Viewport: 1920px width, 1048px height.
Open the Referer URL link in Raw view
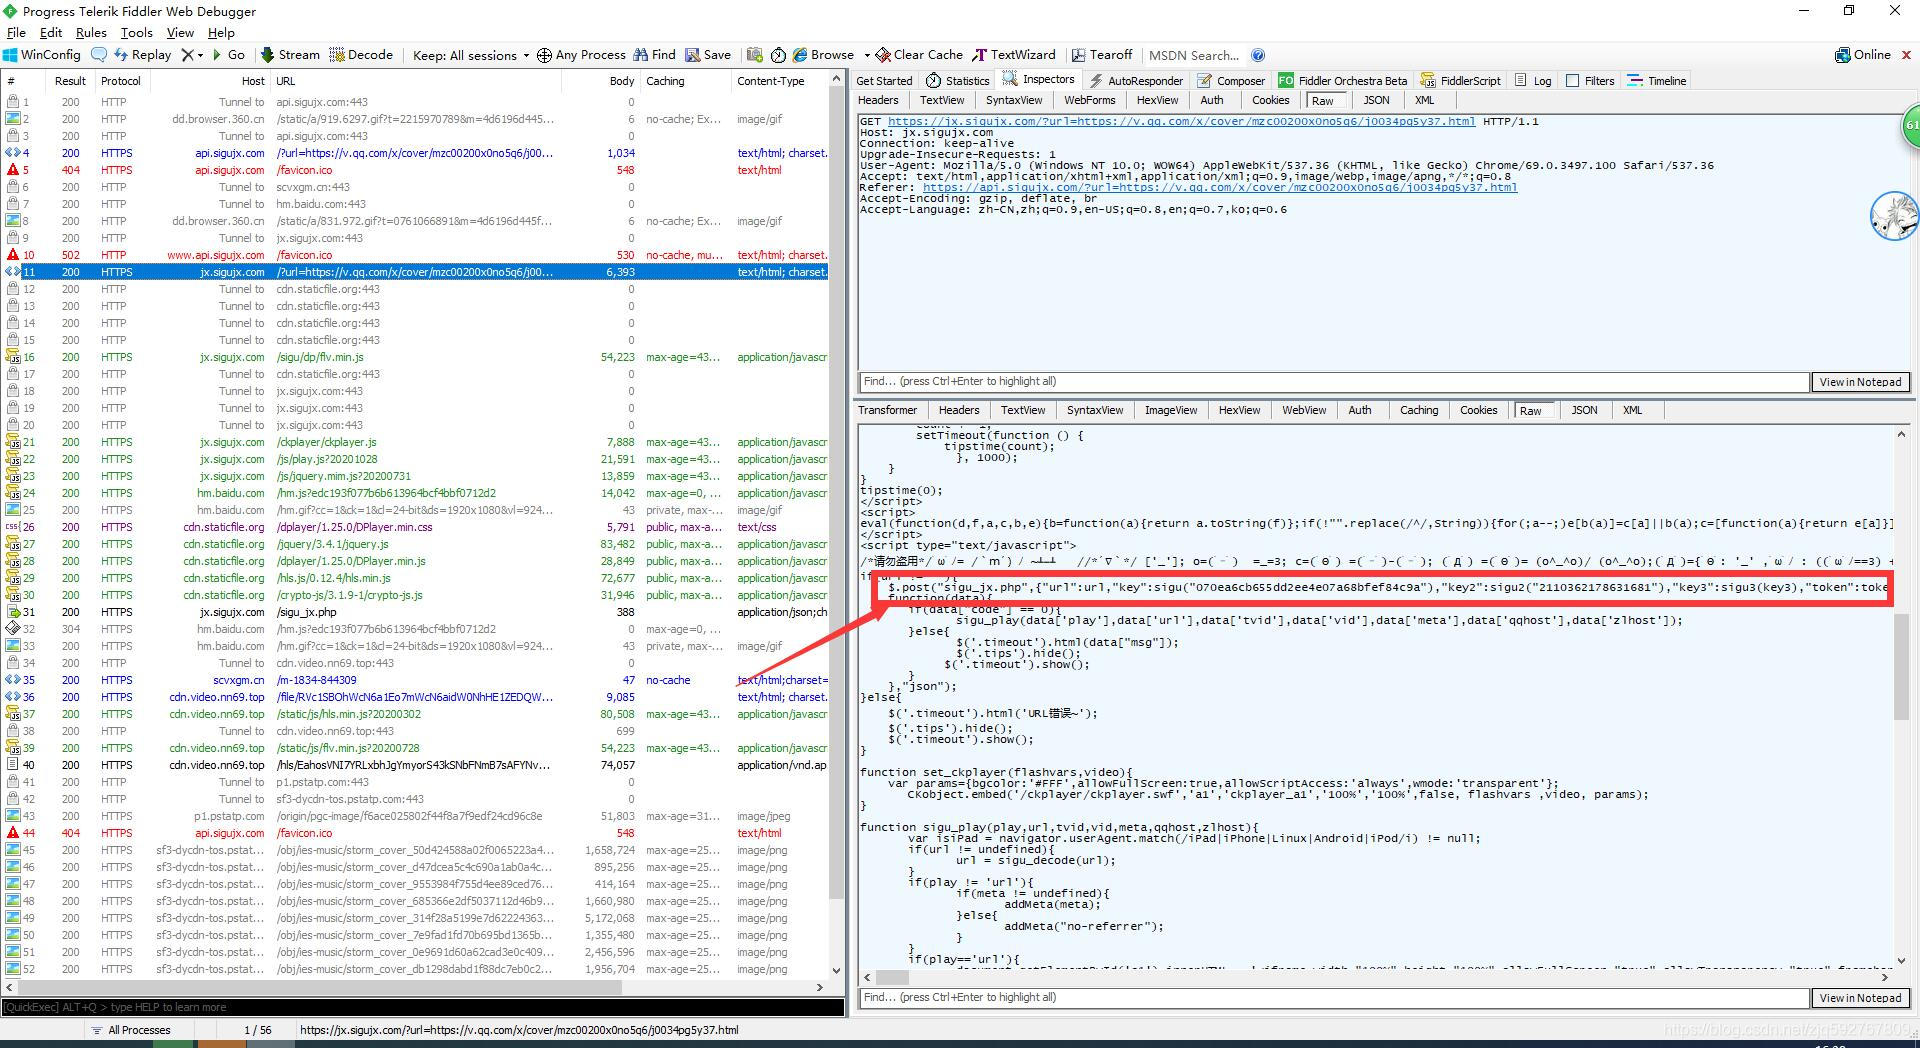(x=1220, y=187)
